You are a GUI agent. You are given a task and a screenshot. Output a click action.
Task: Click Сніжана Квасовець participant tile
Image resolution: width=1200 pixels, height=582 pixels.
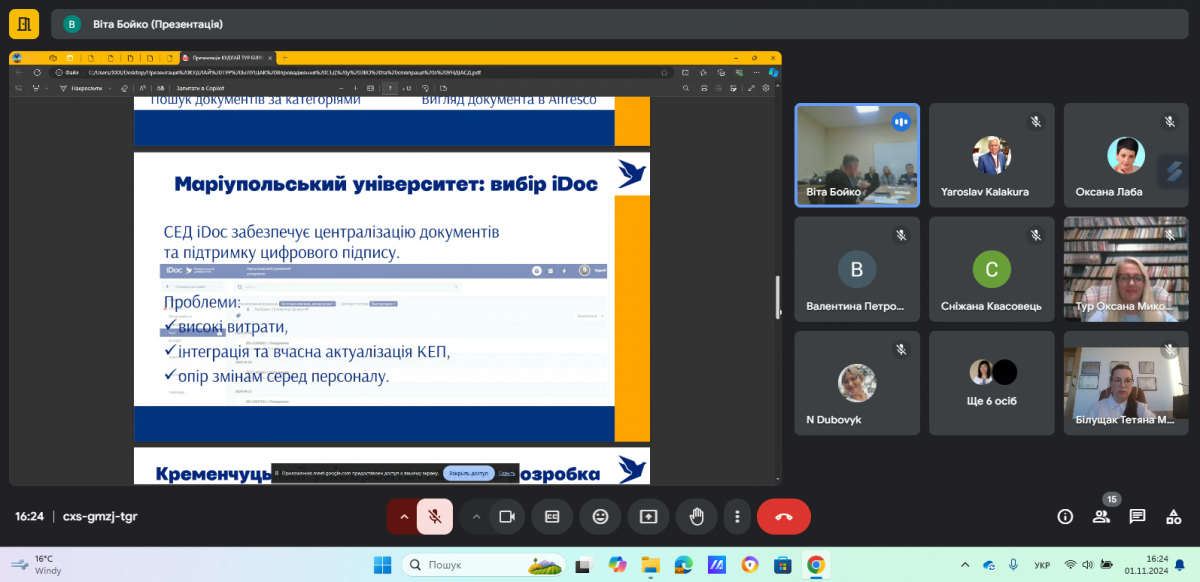point(991,269)
